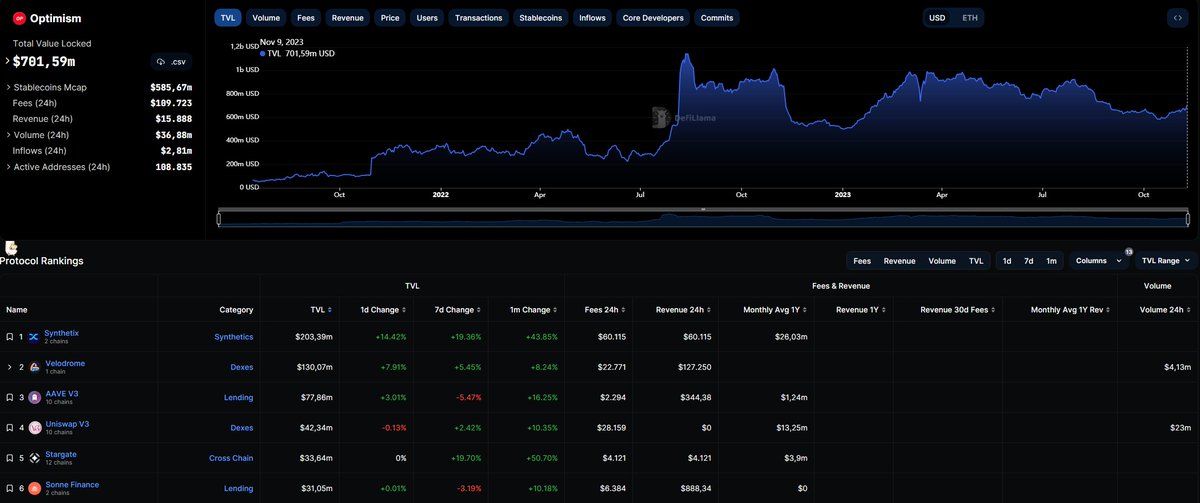This screenshot has height=503, width=1200.
Task: Toggle the Users chart metric
Action: coord(427,18)
